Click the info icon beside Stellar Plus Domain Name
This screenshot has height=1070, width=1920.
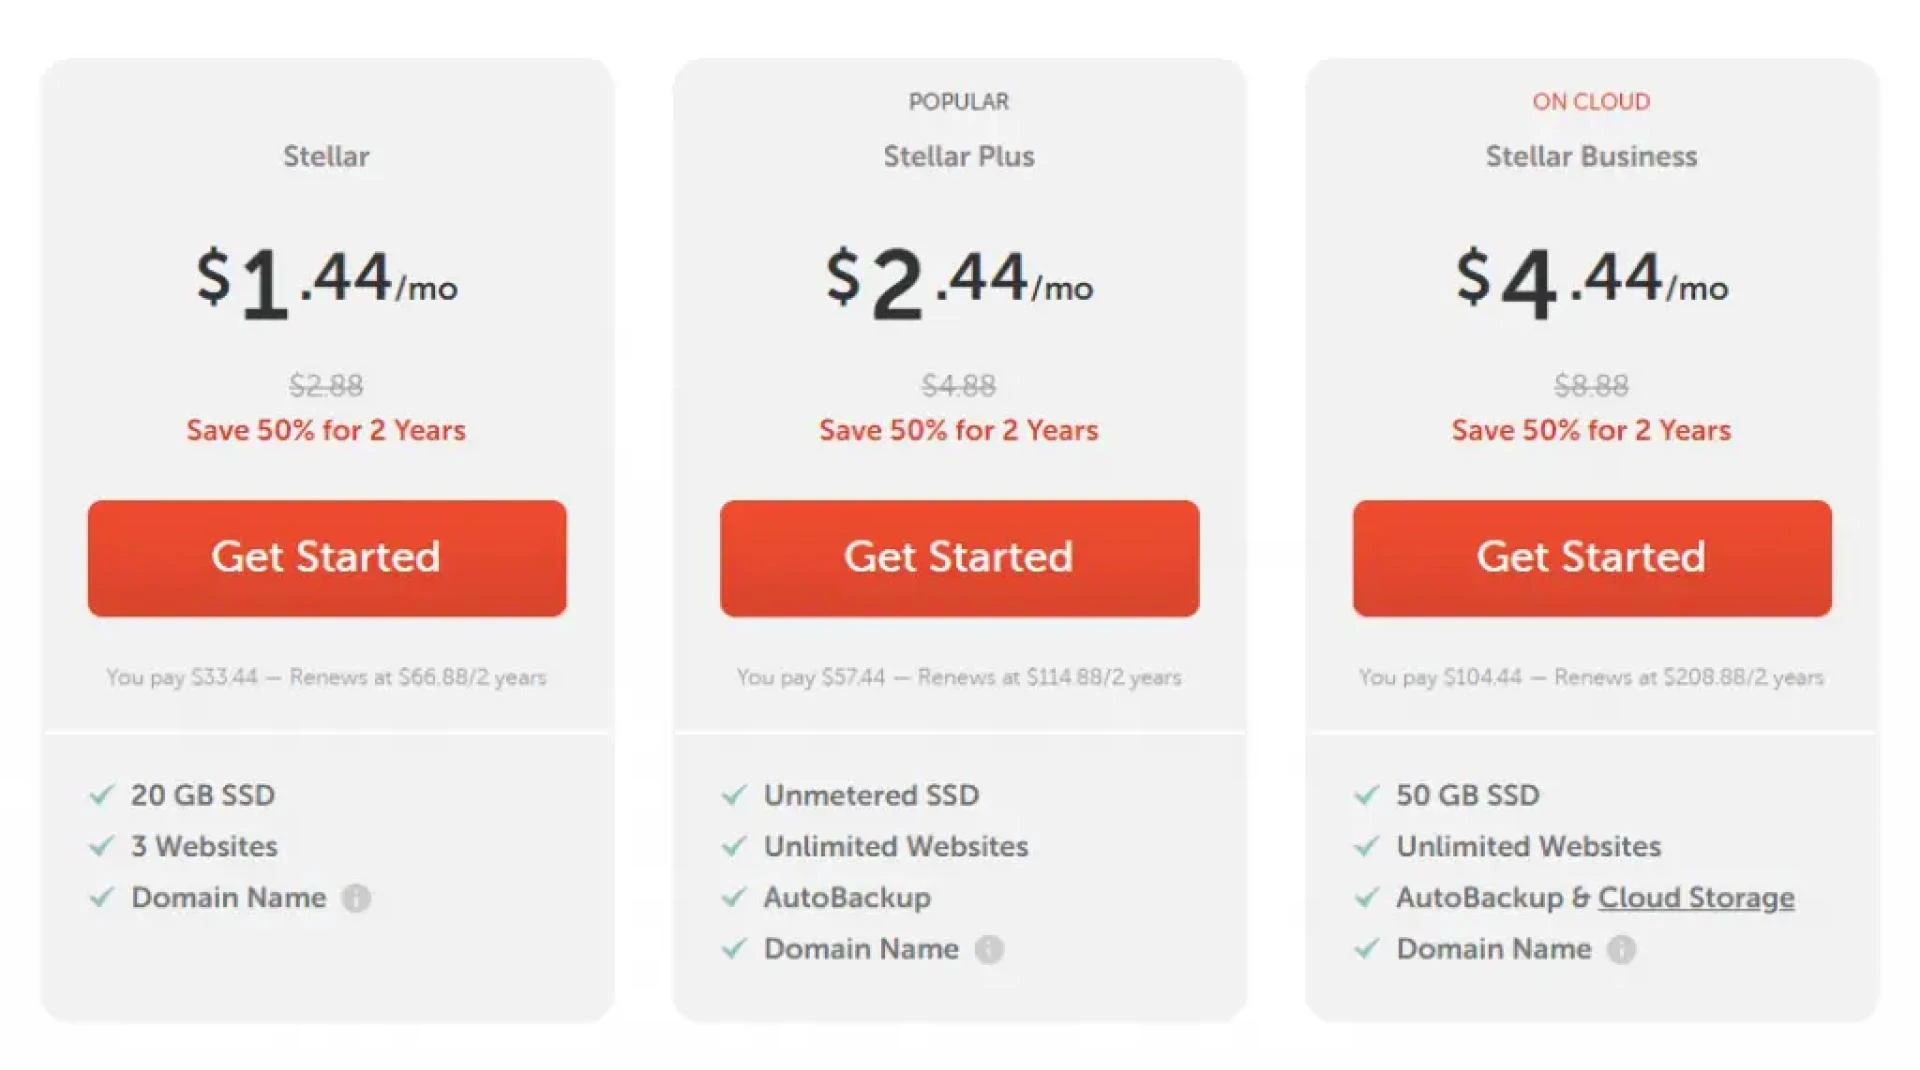(990, 949)
